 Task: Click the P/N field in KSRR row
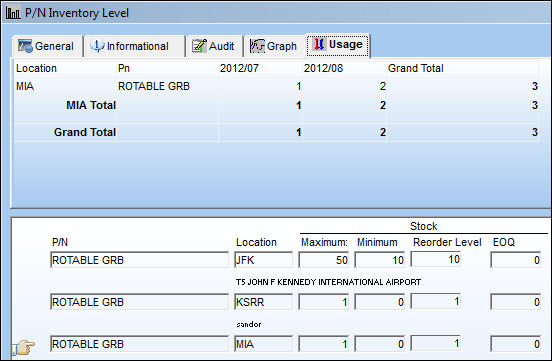(139, 302)
